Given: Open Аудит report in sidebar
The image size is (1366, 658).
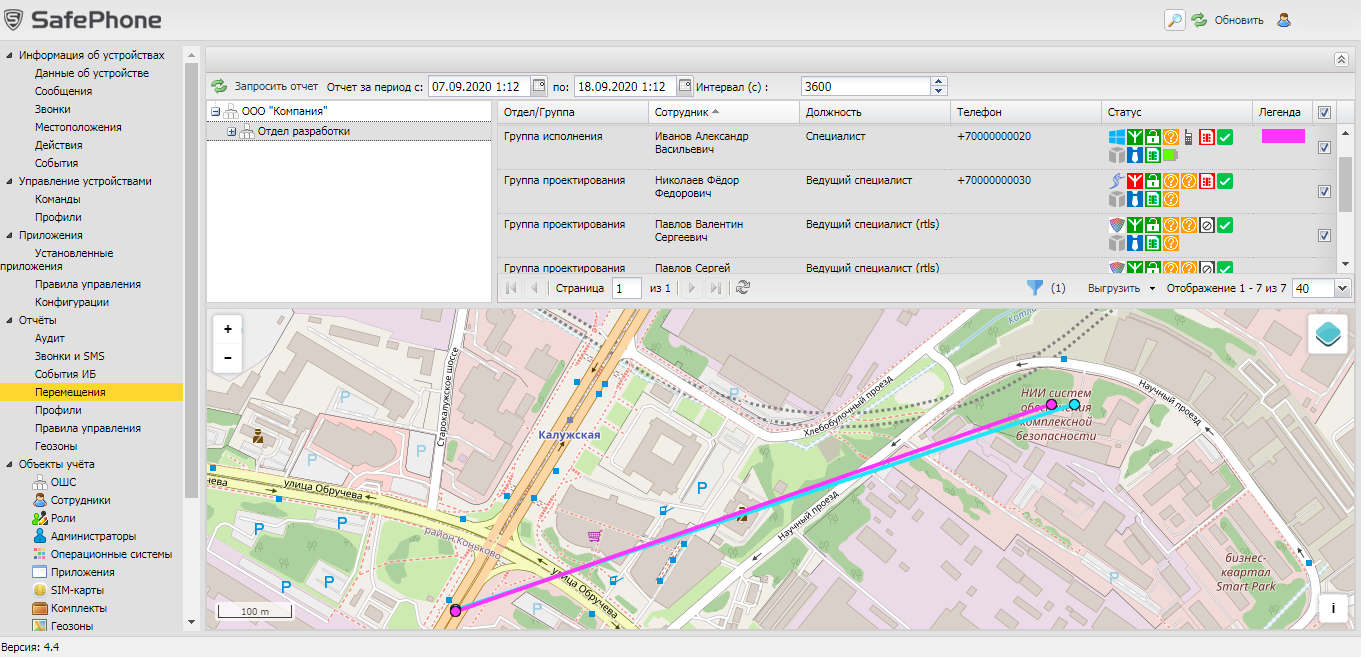Looking at the screenshot, I should (x=49, y=338).
